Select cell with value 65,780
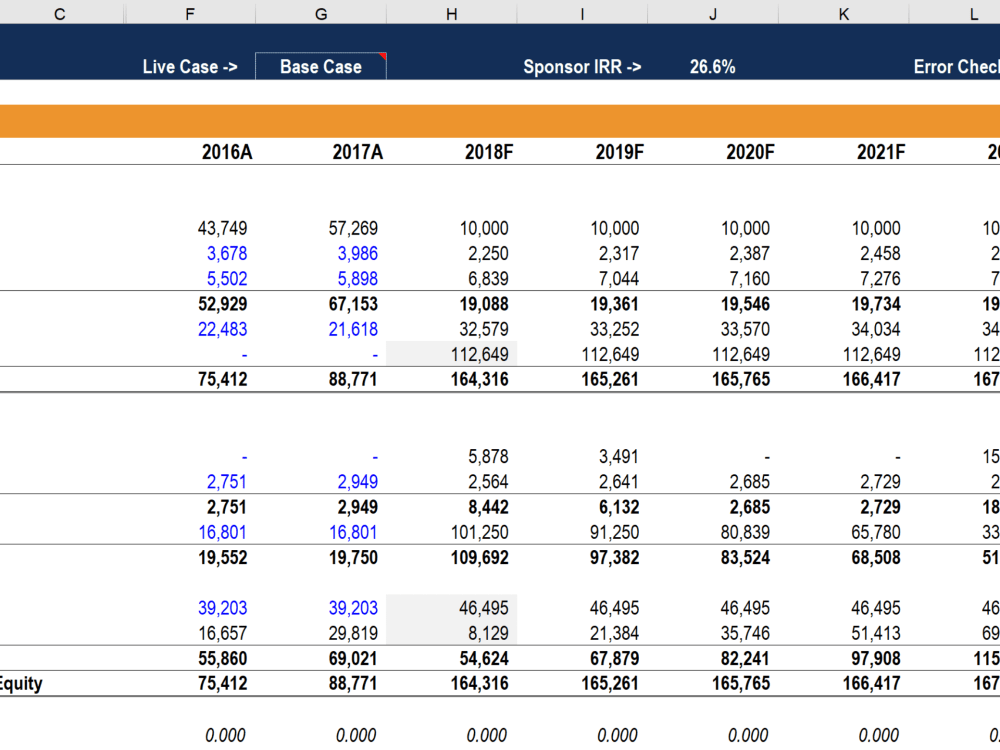Screen dimensions: 1000x750 (876, 532)
